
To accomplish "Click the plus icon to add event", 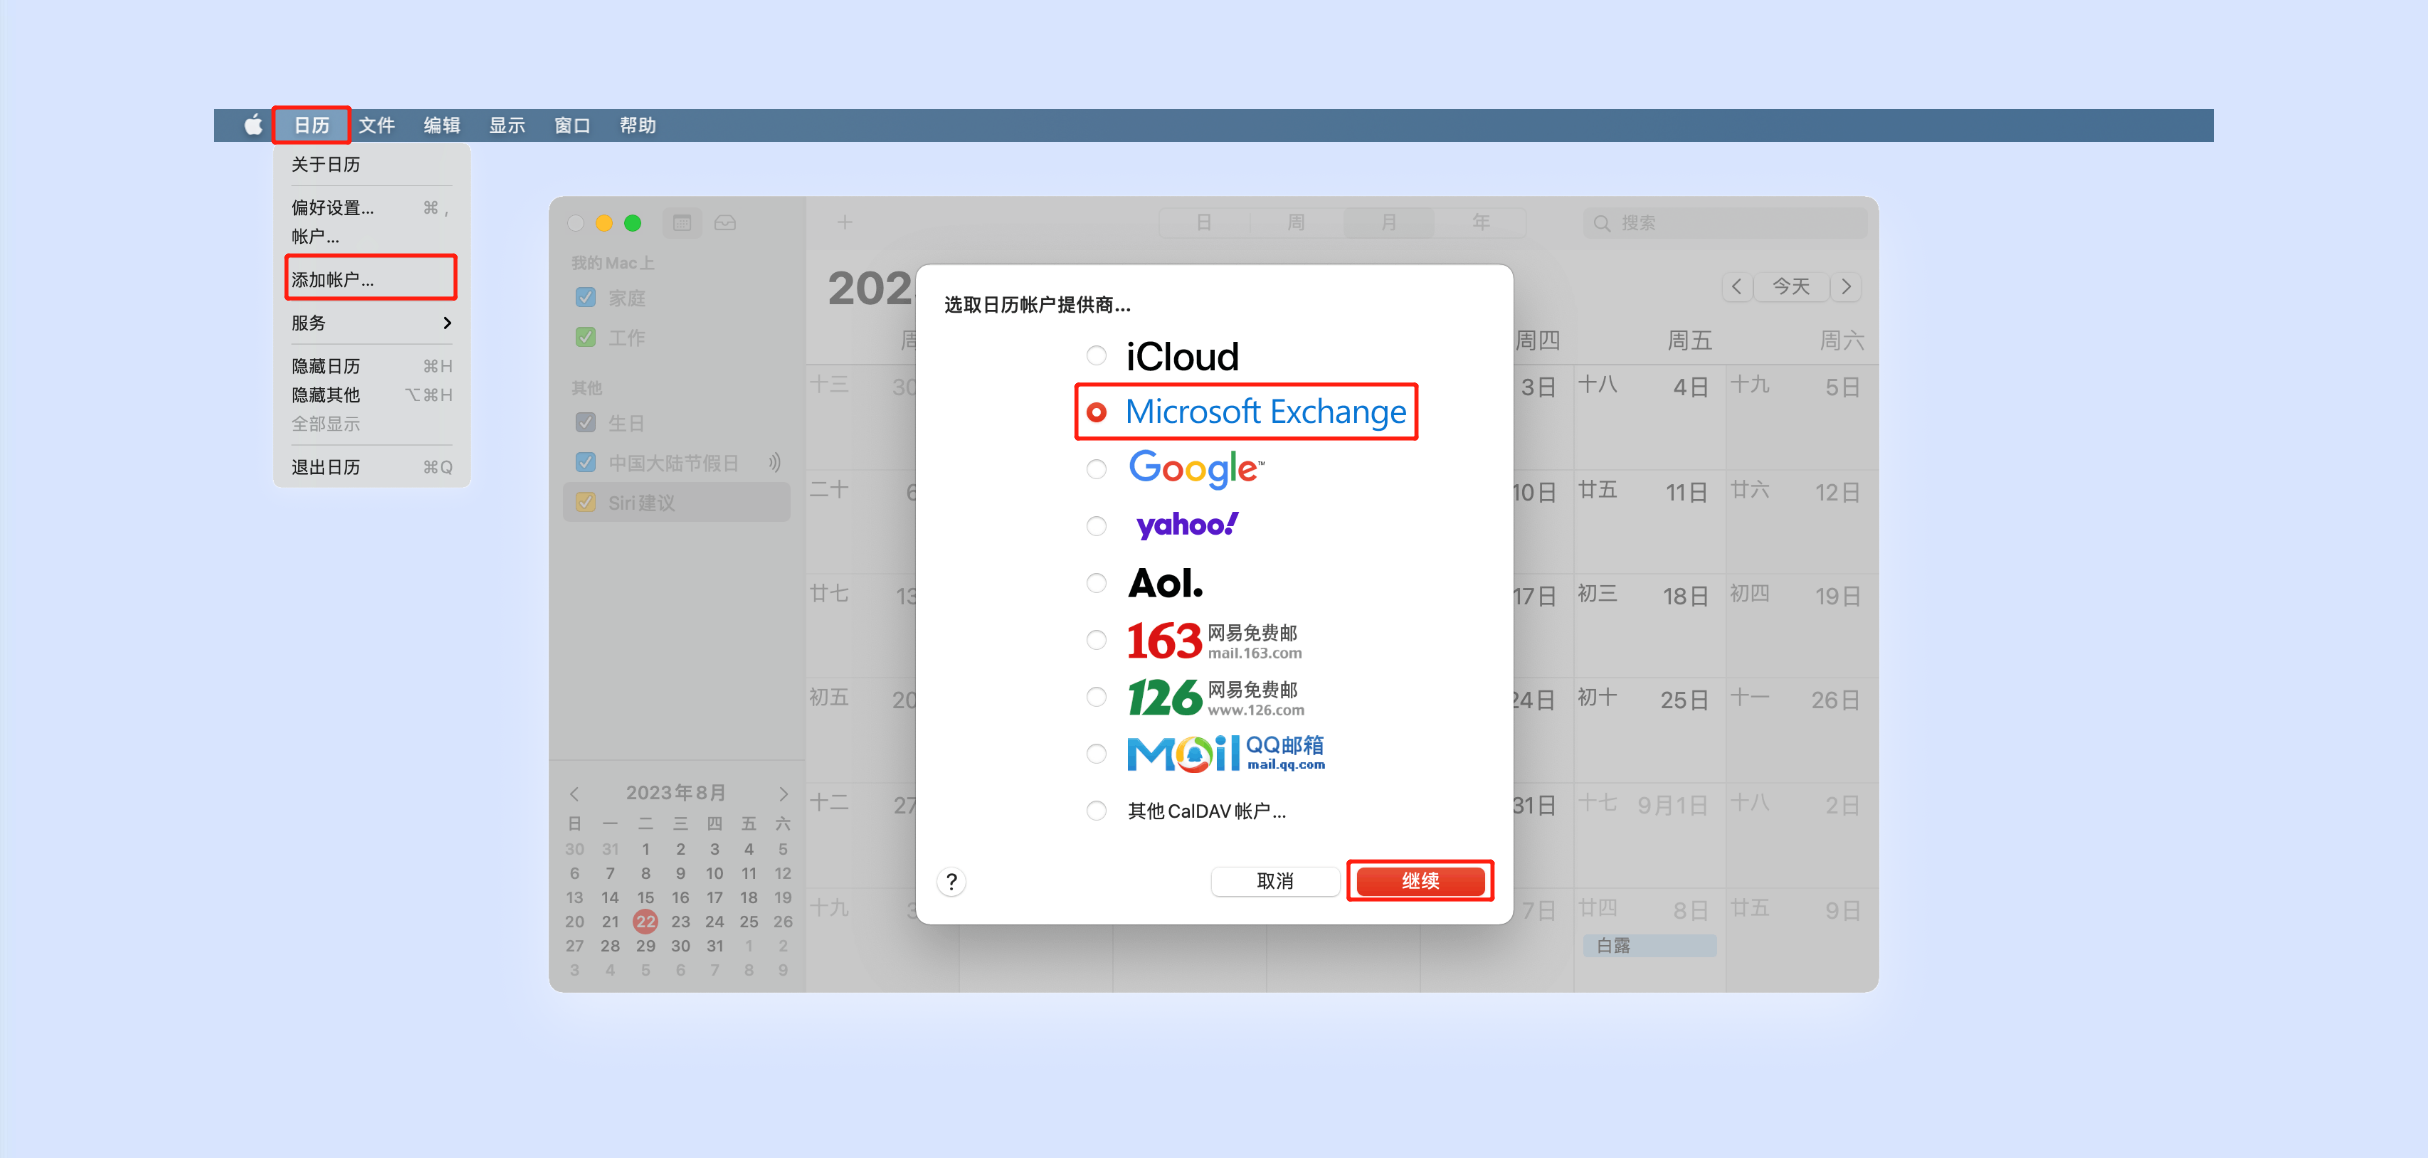I will [845, 222].
